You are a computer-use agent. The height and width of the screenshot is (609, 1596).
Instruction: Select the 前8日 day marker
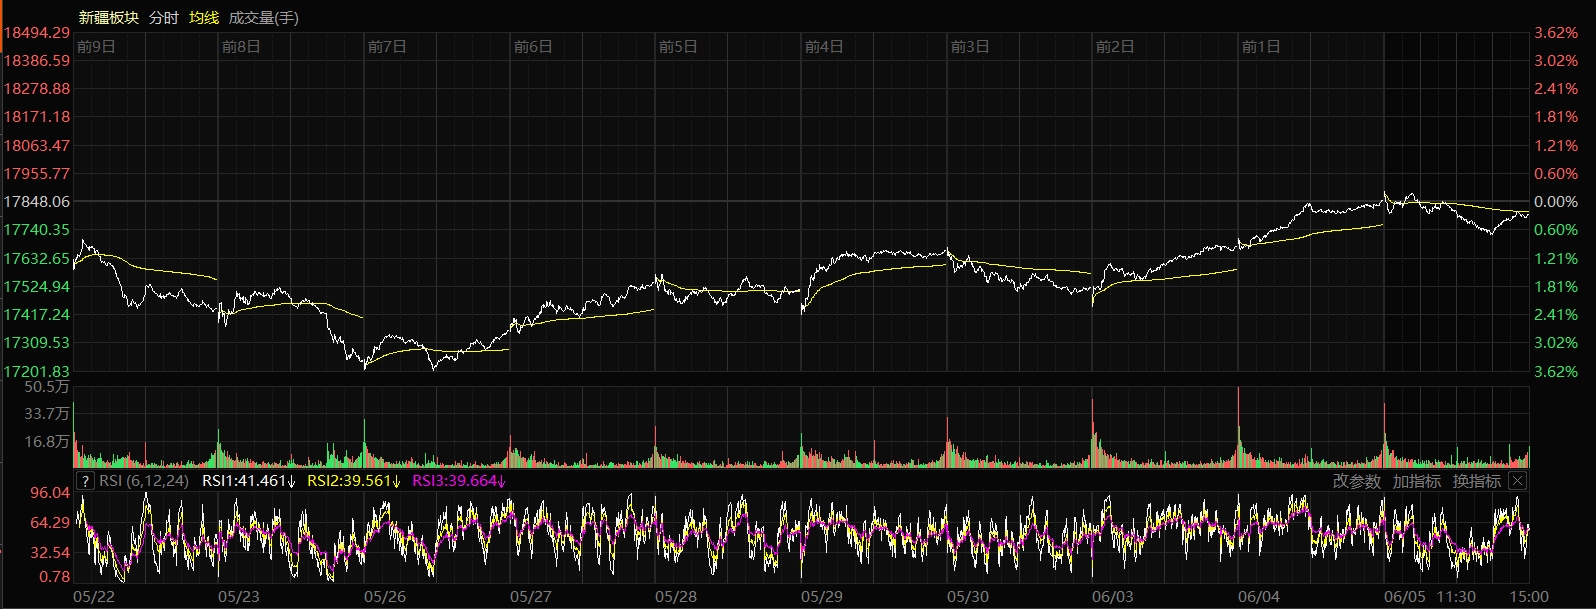pyautogui.click(x=242, y=47)
